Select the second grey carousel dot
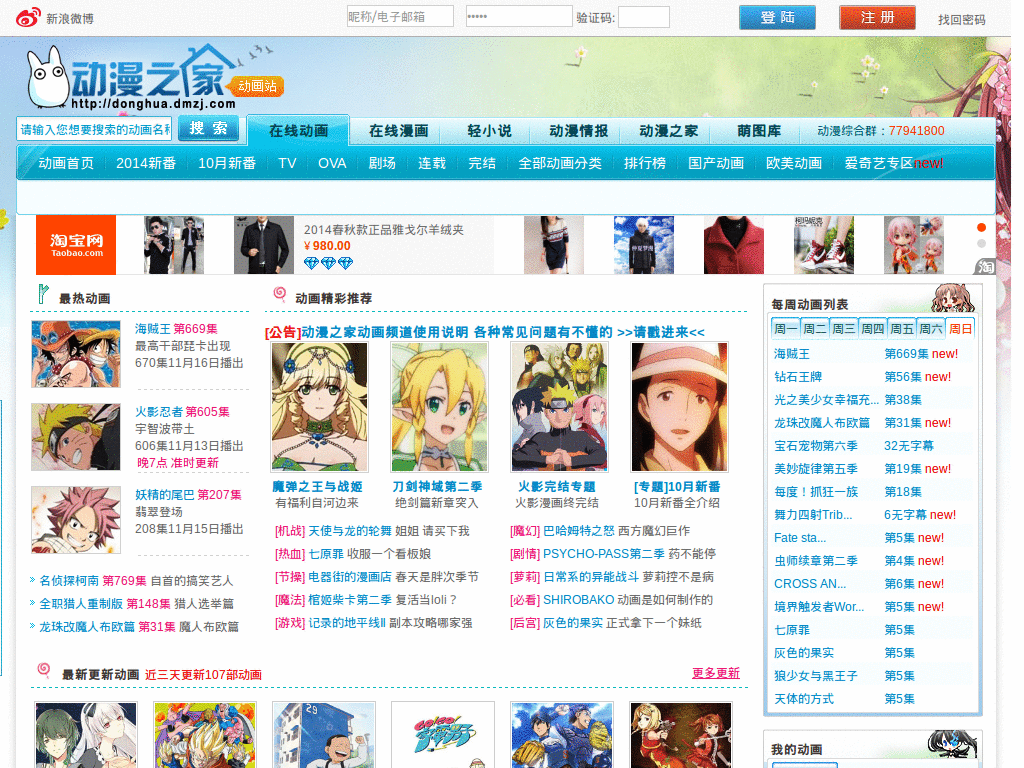The image size is (1024, 768). tap(981, 244)
